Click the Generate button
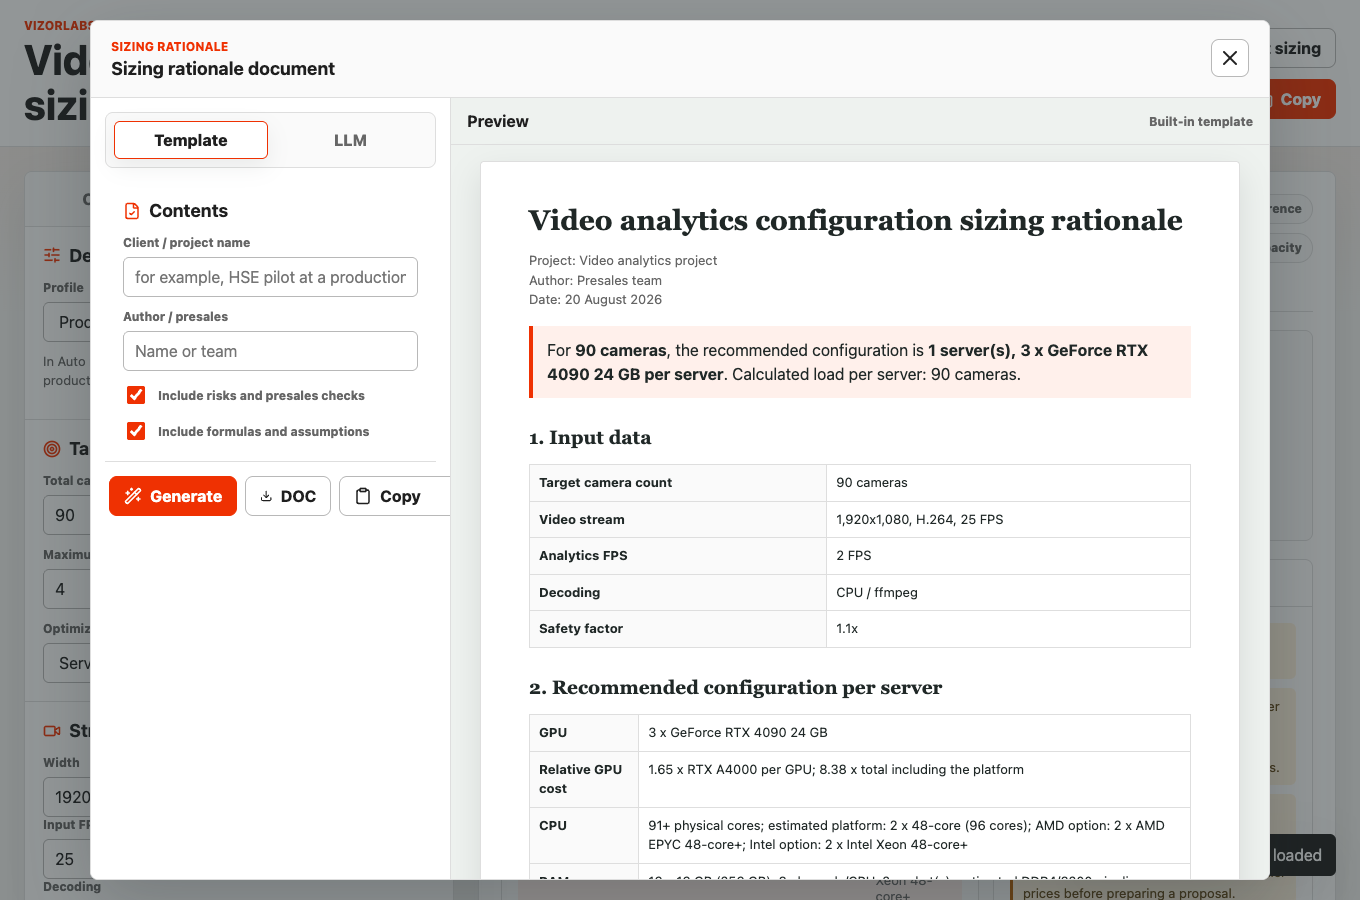1360x900 pixels. (x=173, y=496)
